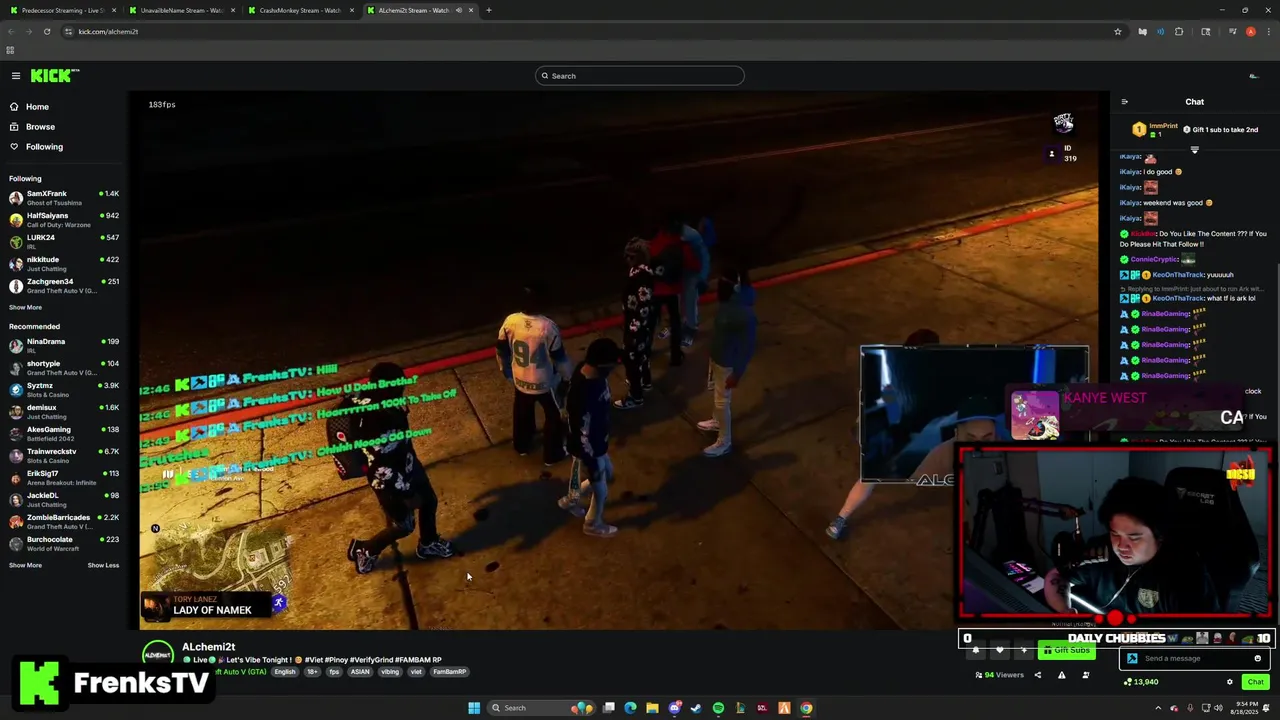Open nikkitude followed channel
Screen dimensions: 1280x720
[x=64, y=264]
